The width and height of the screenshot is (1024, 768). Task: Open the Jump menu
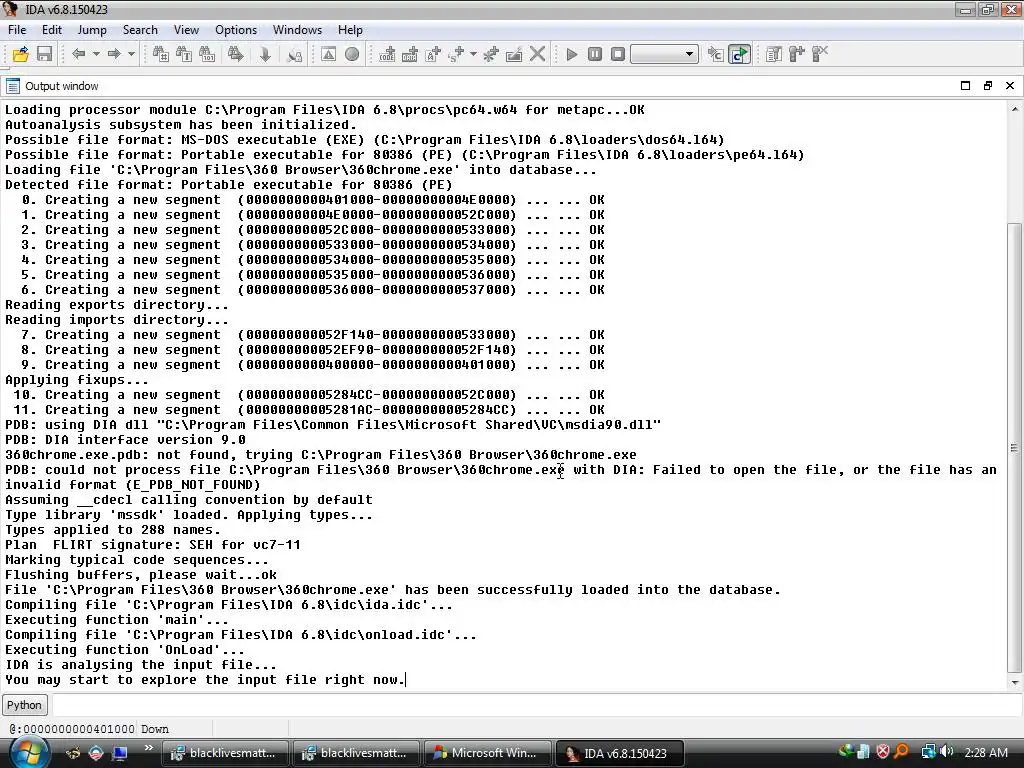92,30
